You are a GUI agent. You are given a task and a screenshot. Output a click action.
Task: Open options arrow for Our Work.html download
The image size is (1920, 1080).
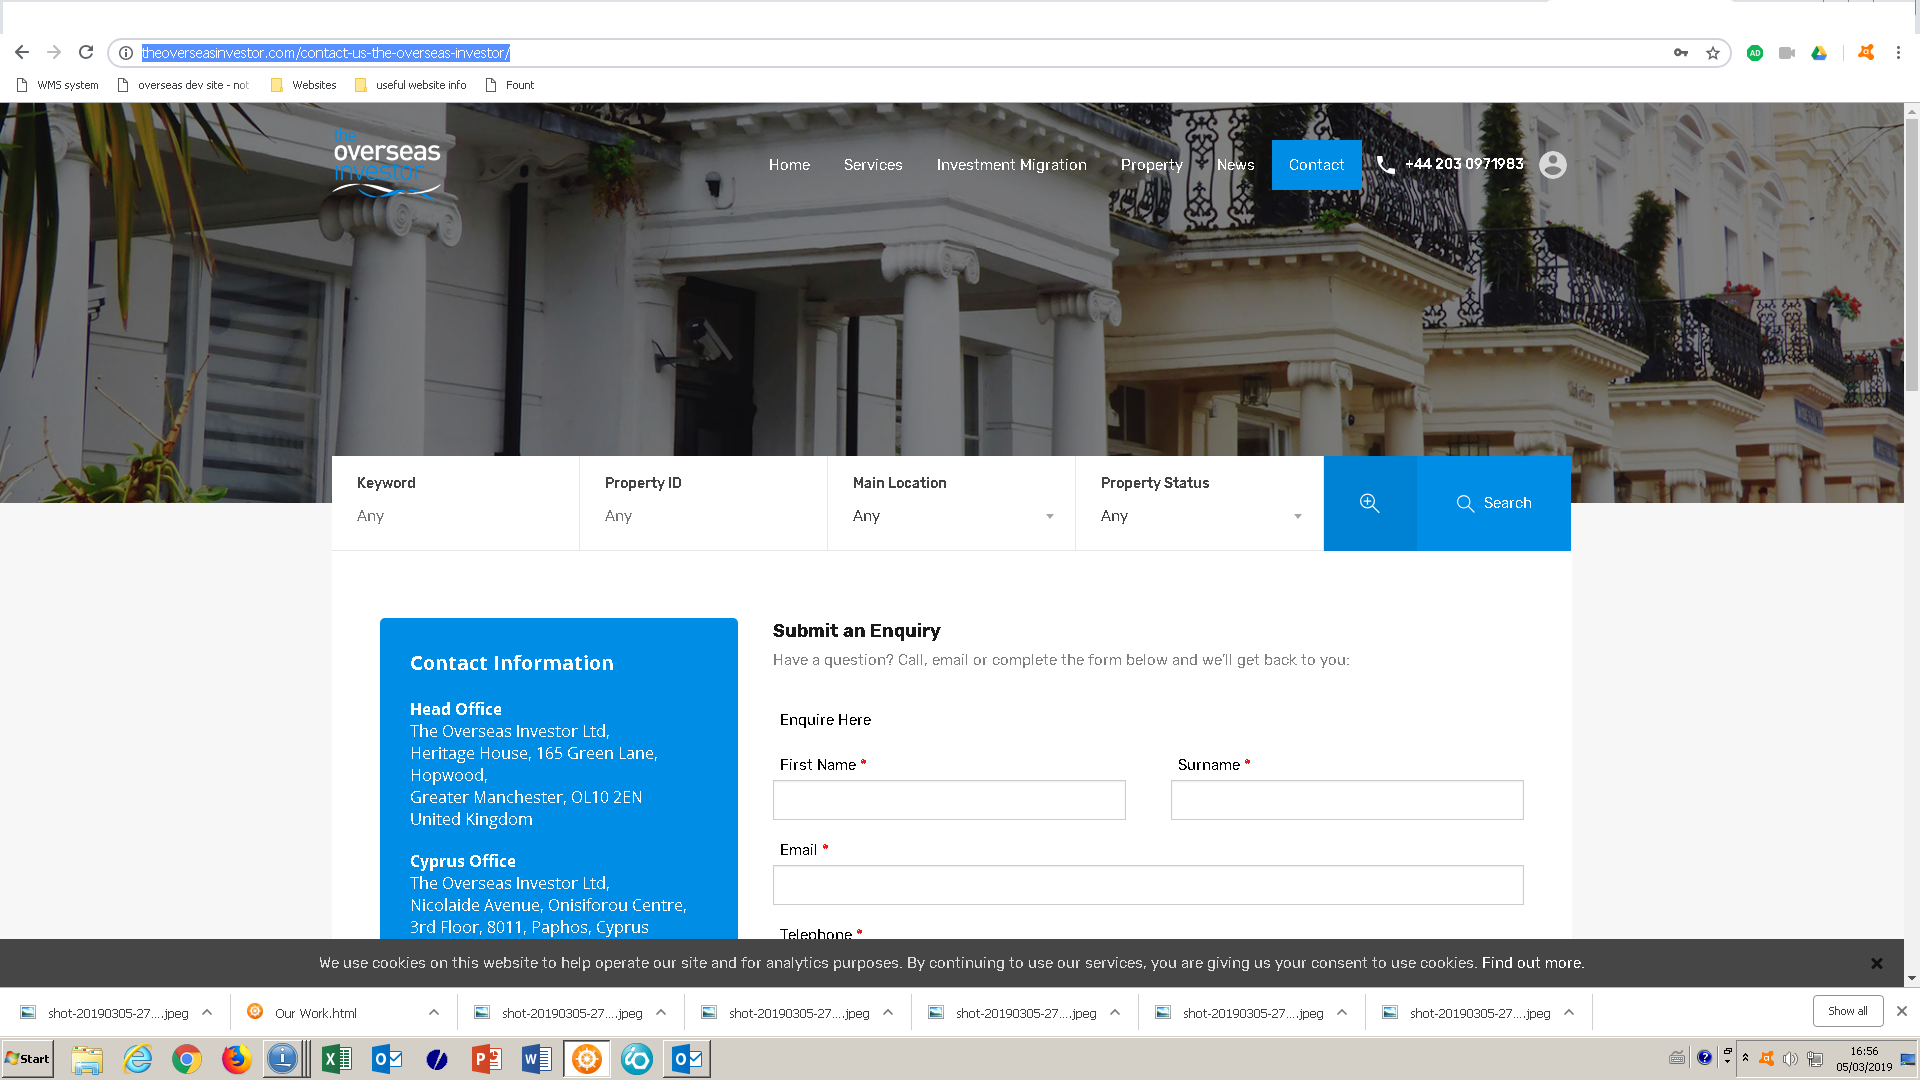tap(434, 1012)
